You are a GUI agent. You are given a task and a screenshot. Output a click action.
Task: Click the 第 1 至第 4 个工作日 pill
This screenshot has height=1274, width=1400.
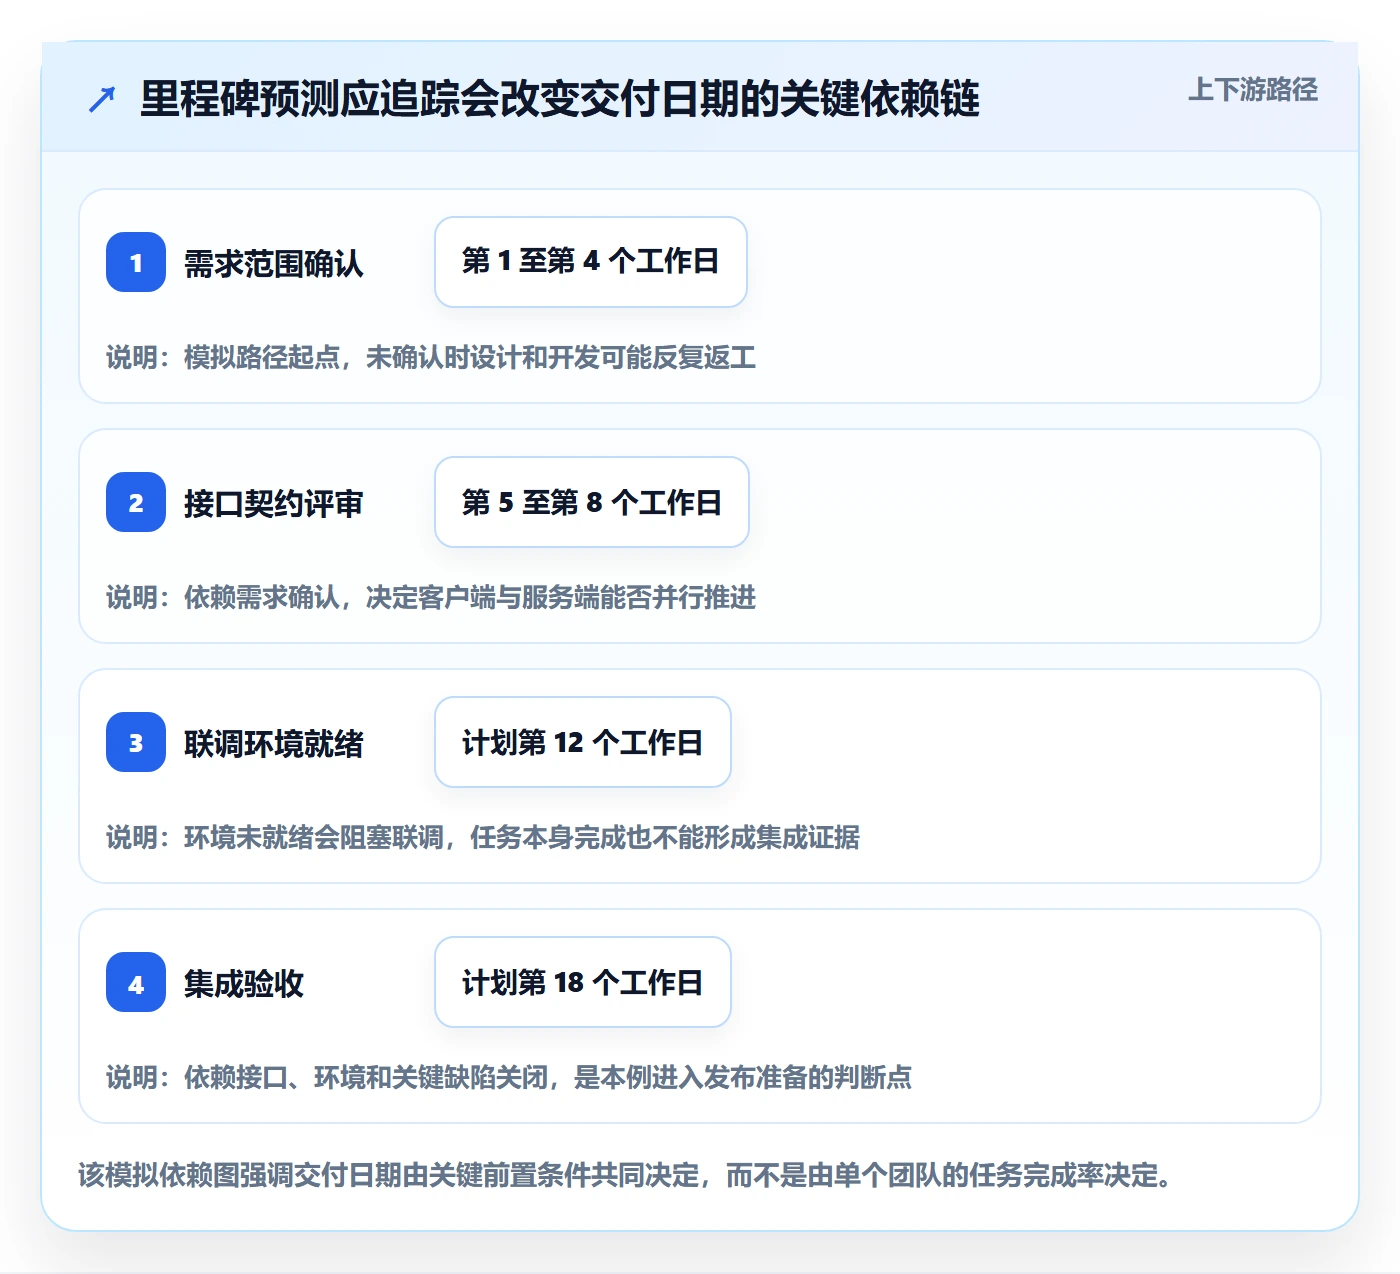[591, 262]
